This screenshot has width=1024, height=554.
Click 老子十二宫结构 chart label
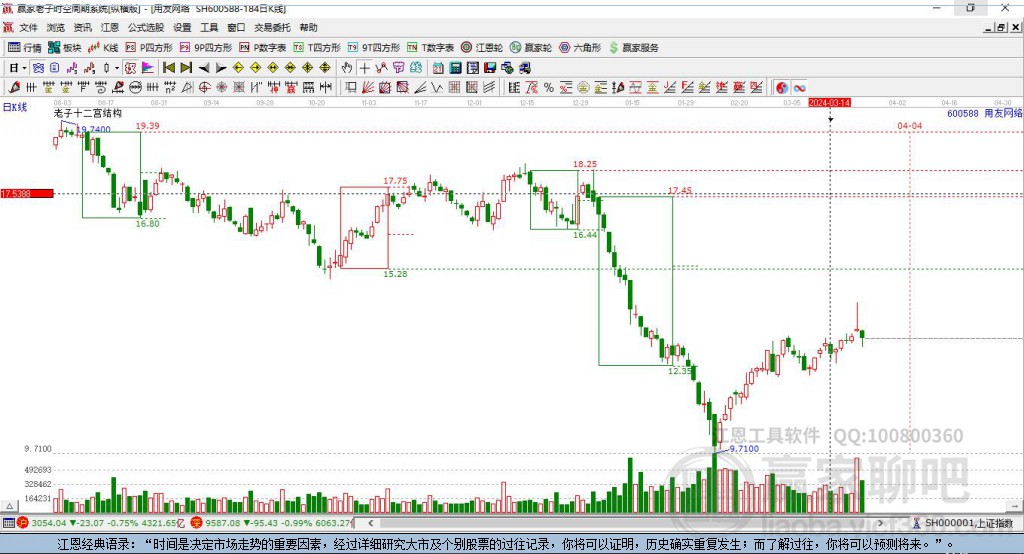click(x=88, y=113)
